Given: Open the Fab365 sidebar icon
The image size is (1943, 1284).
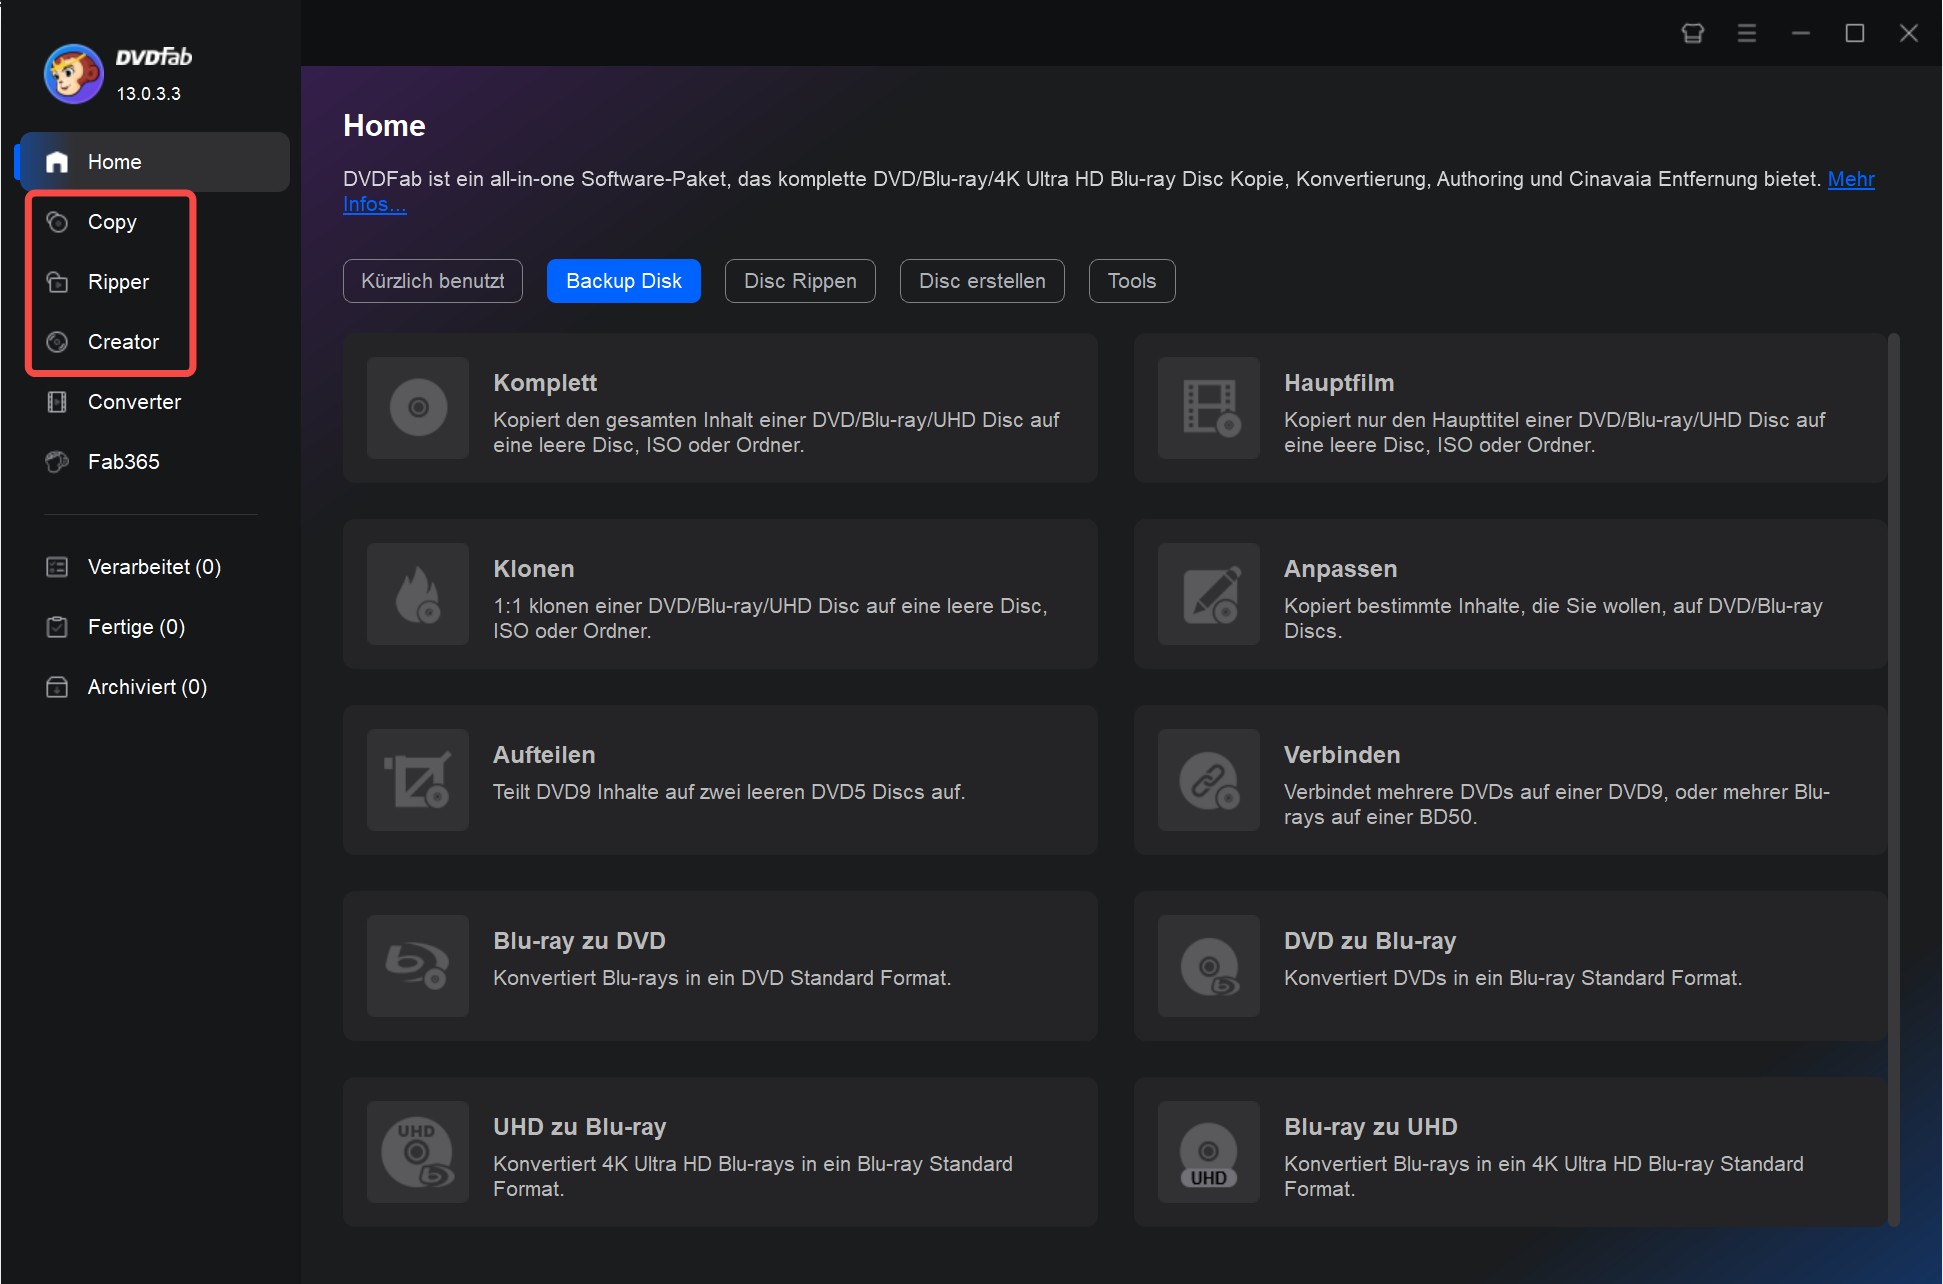Looking at the screenshot, I should pos(57,462).
